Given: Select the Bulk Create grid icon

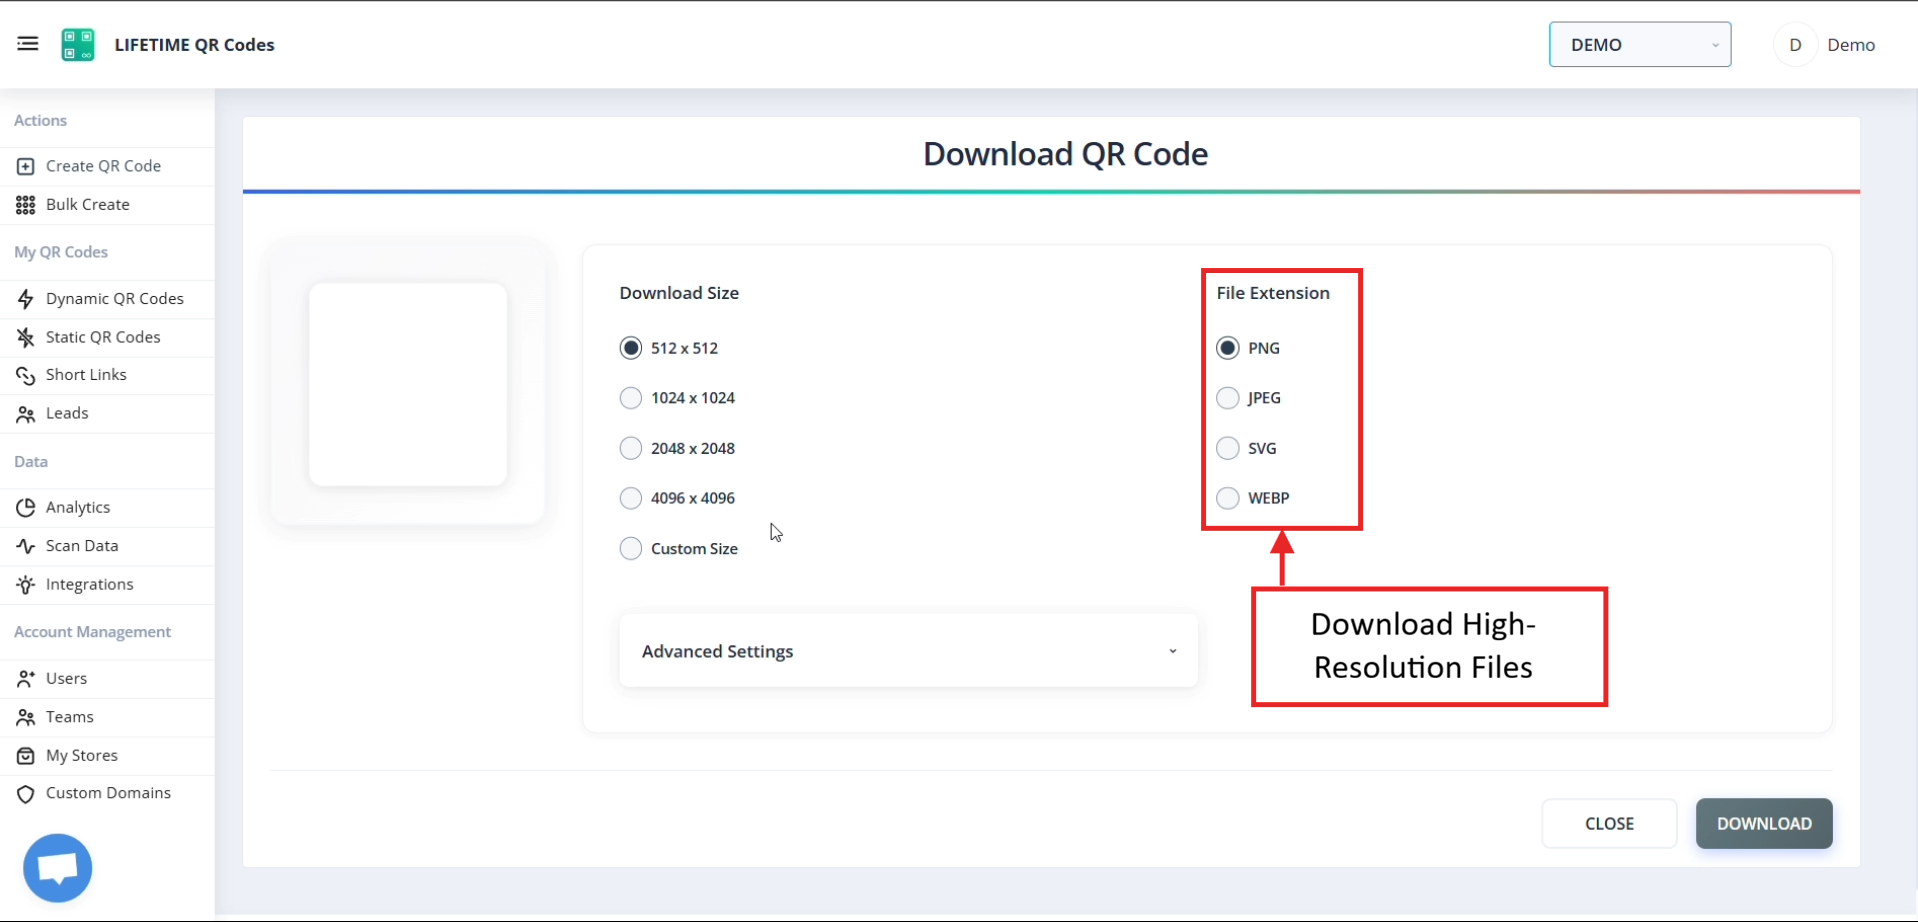Looking at the screenshot, I should pyautogui.click(x=26, y=204).
